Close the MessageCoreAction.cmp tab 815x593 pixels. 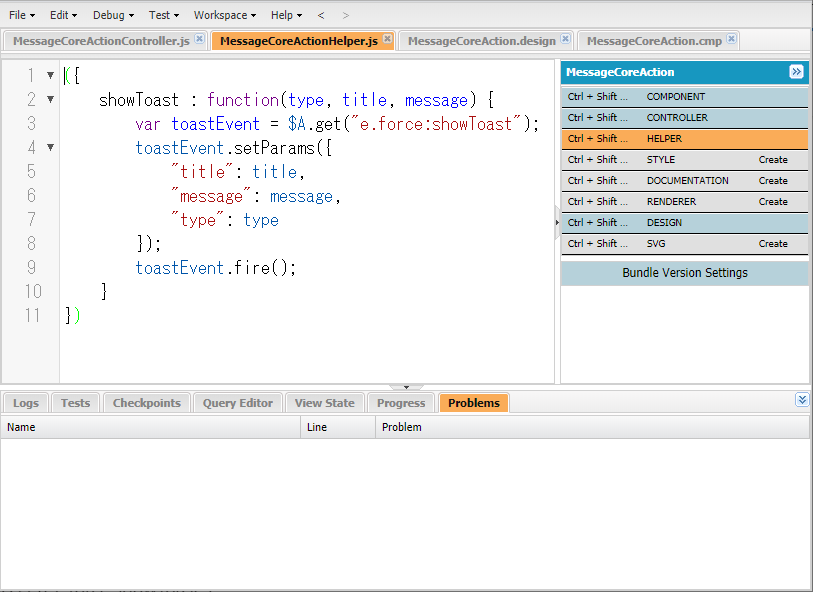pyautogui.click(x=731, y=40)
